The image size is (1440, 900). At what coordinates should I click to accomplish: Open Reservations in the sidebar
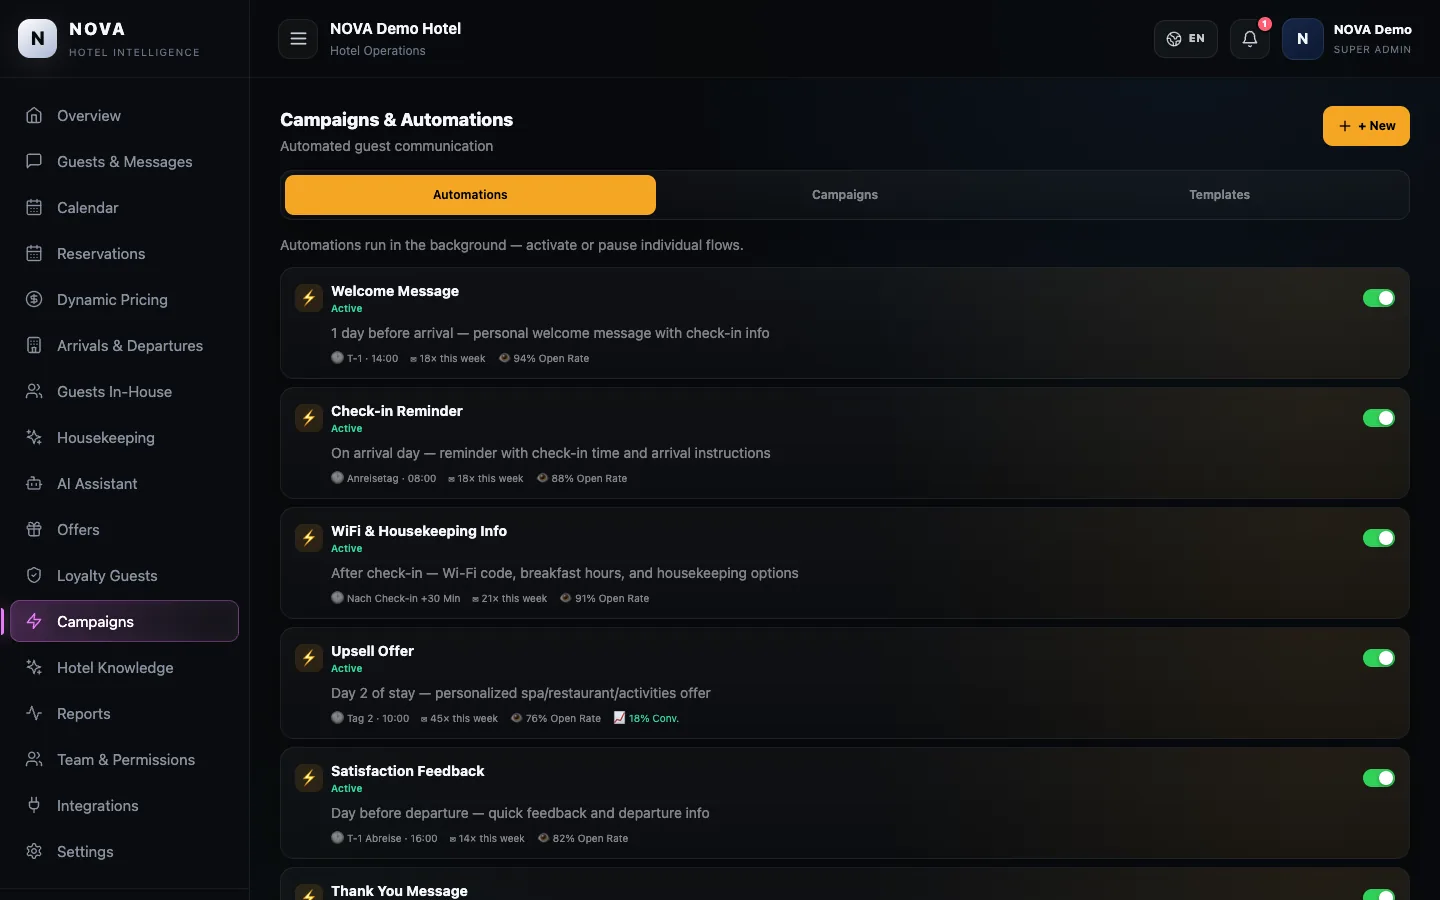pyautogui.click(x=124, y=253)
